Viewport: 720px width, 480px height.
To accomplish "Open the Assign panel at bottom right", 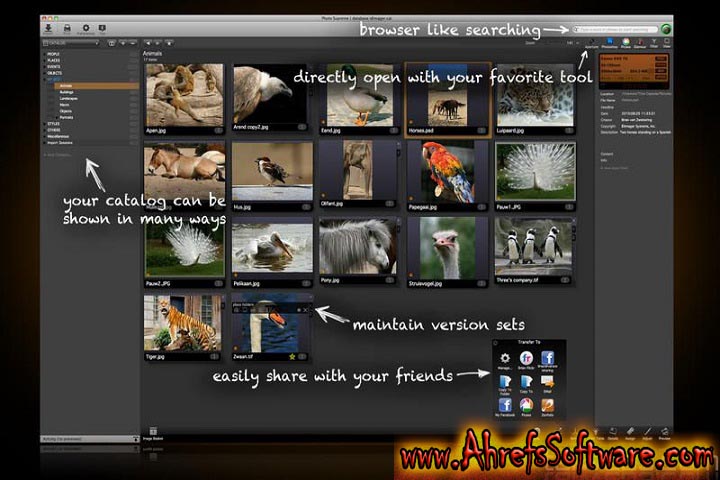I will click(x=630, y=433).
